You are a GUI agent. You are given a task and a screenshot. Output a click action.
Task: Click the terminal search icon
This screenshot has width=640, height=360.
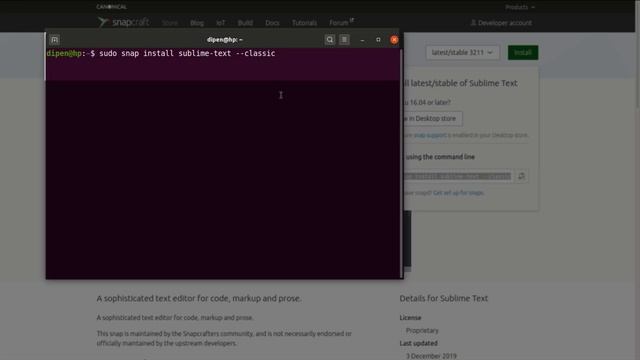329,40
